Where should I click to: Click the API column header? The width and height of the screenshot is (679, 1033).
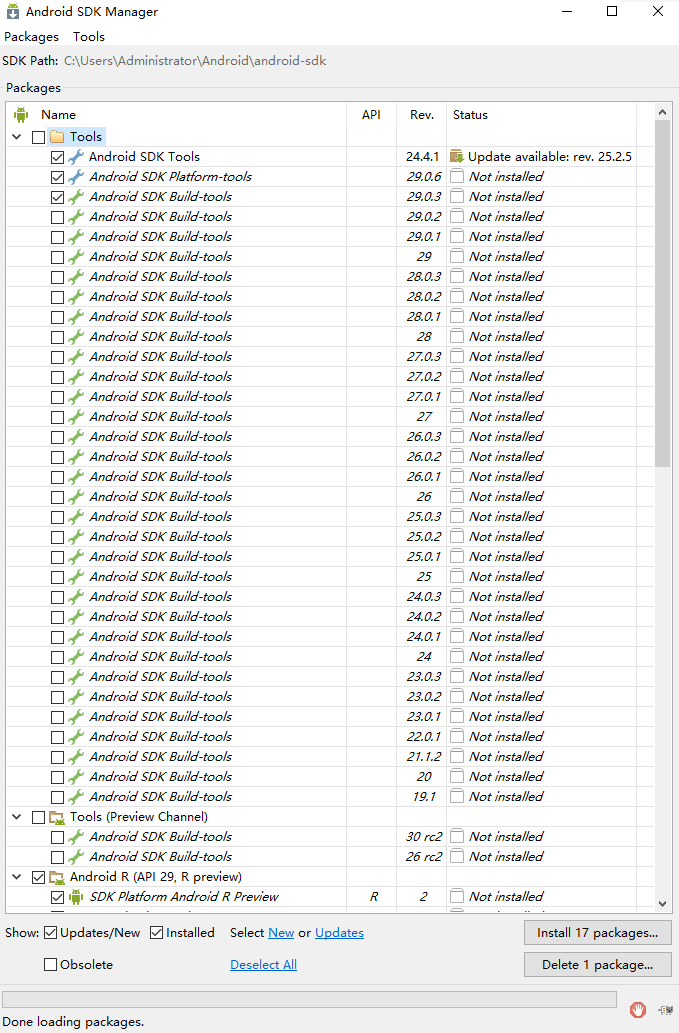[x=371, y=115]
